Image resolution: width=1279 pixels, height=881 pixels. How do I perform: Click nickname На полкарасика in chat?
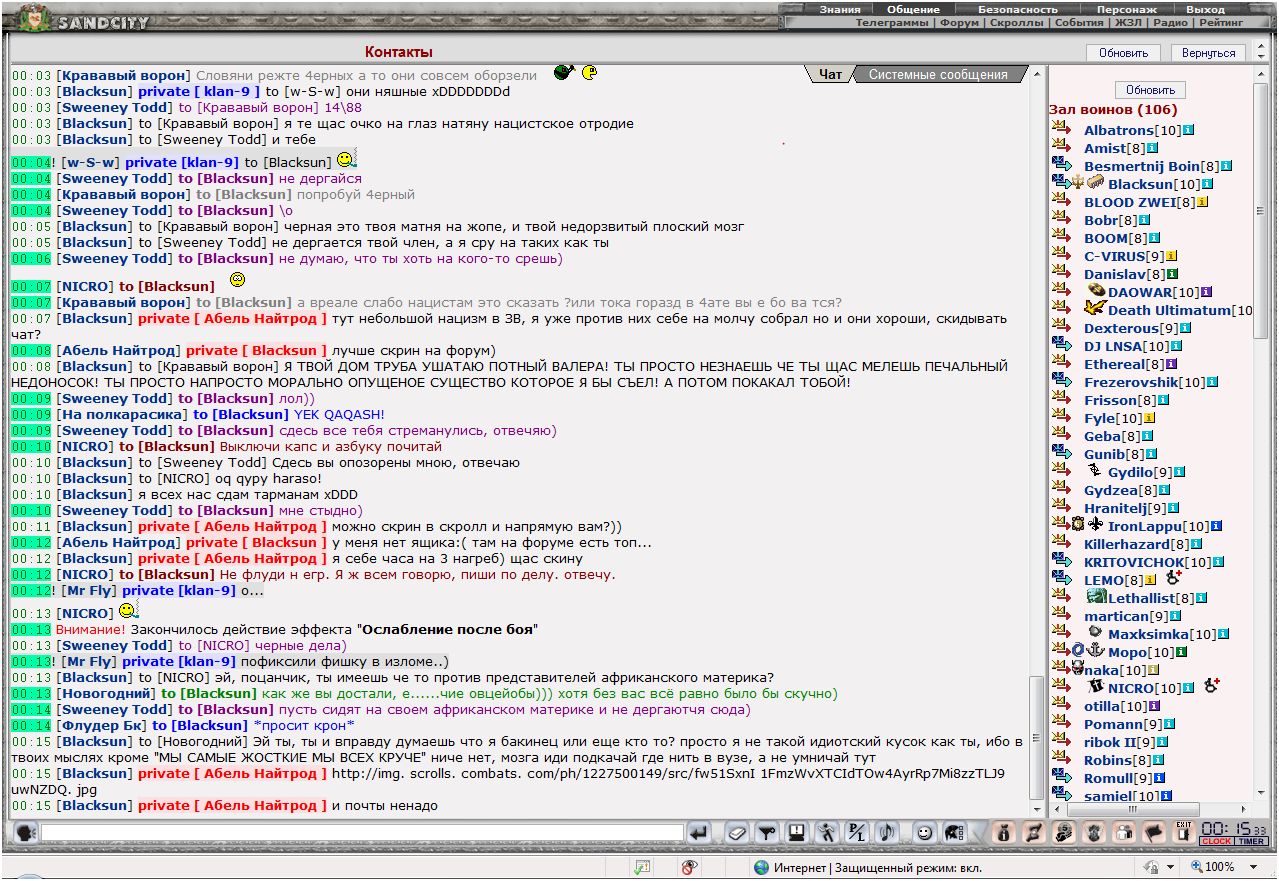click(x=120, y=414)
